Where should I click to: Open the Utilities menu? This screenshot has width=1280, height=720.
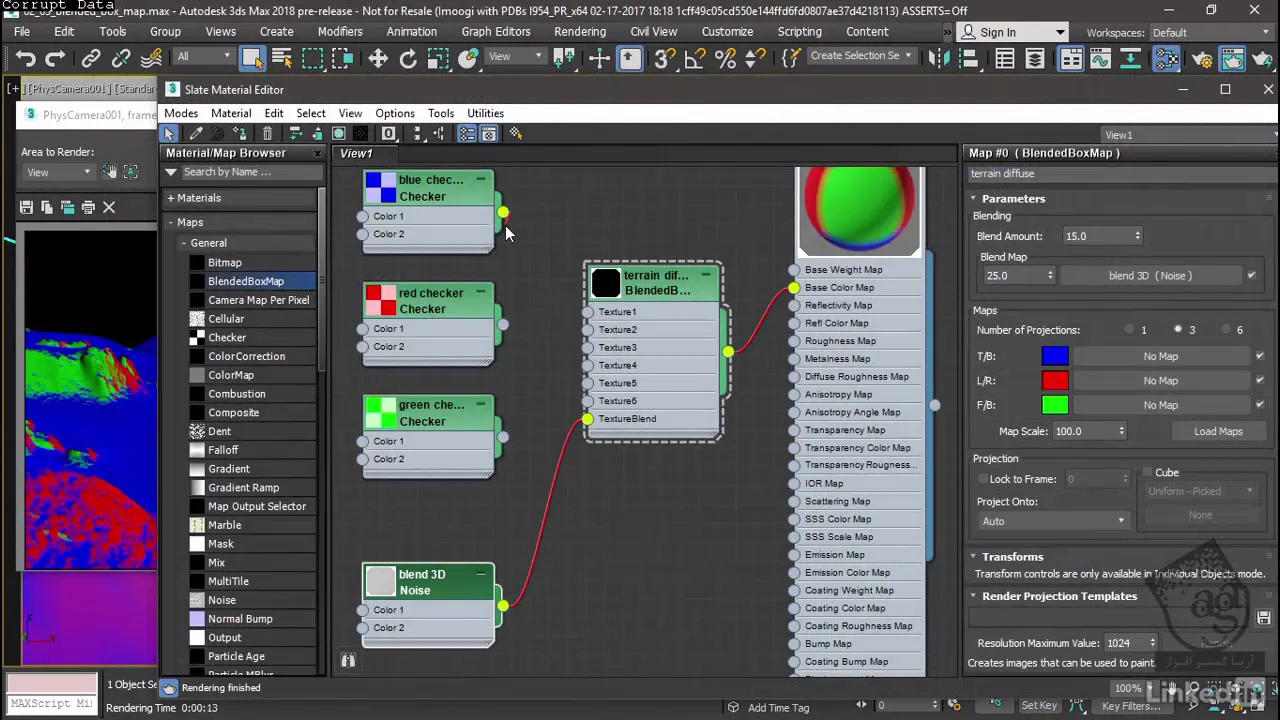point(485,113)
